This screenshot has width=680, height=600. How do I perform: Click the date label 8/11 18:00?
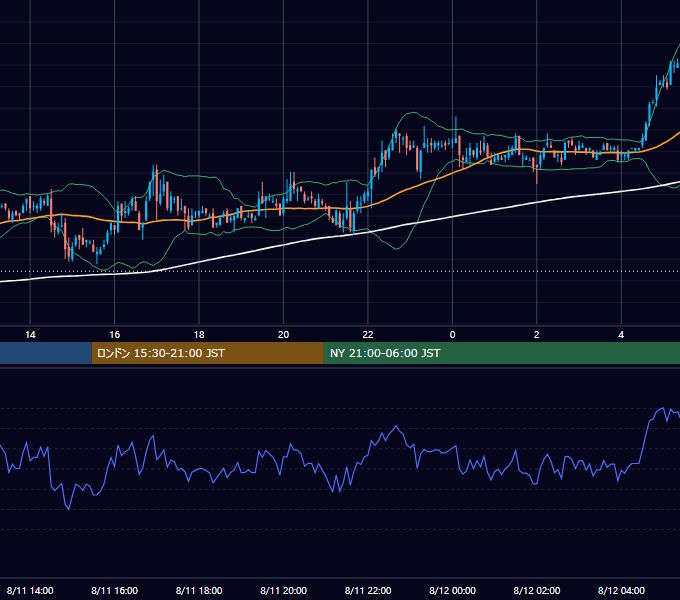199,590
